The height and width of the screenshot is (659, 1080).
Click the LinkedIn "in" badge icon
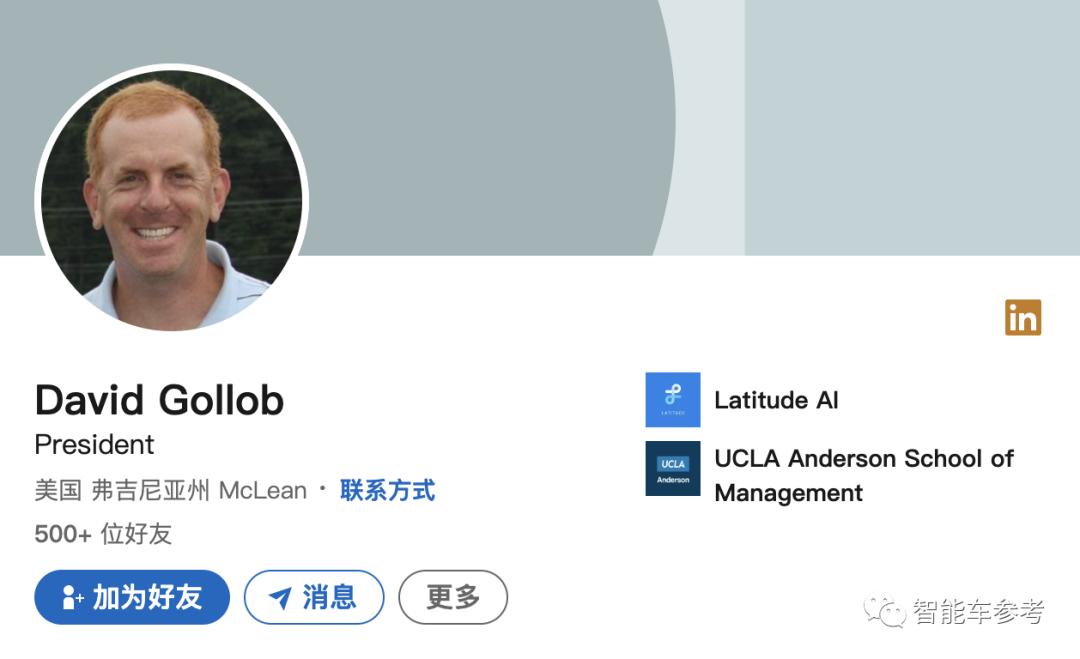(x=1023, y=317)
